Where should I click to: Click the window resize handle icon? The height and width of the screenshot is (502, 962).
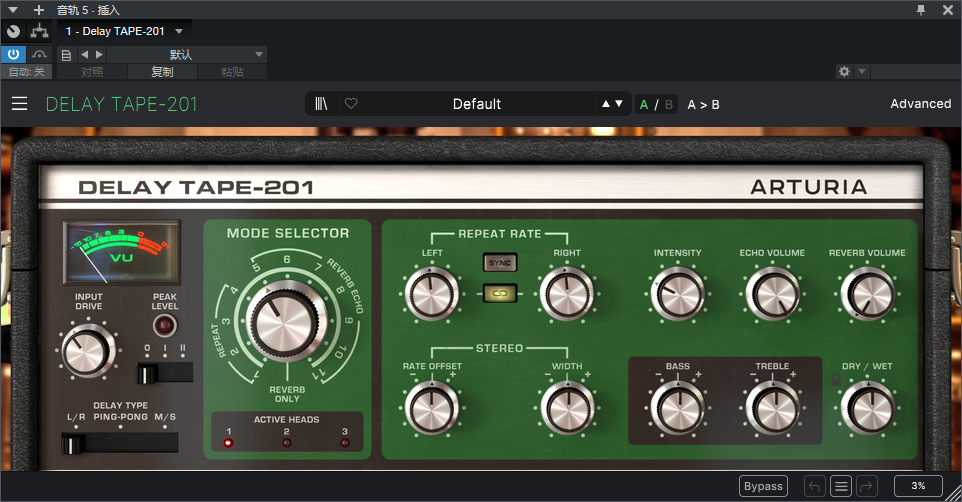point(953,493)
